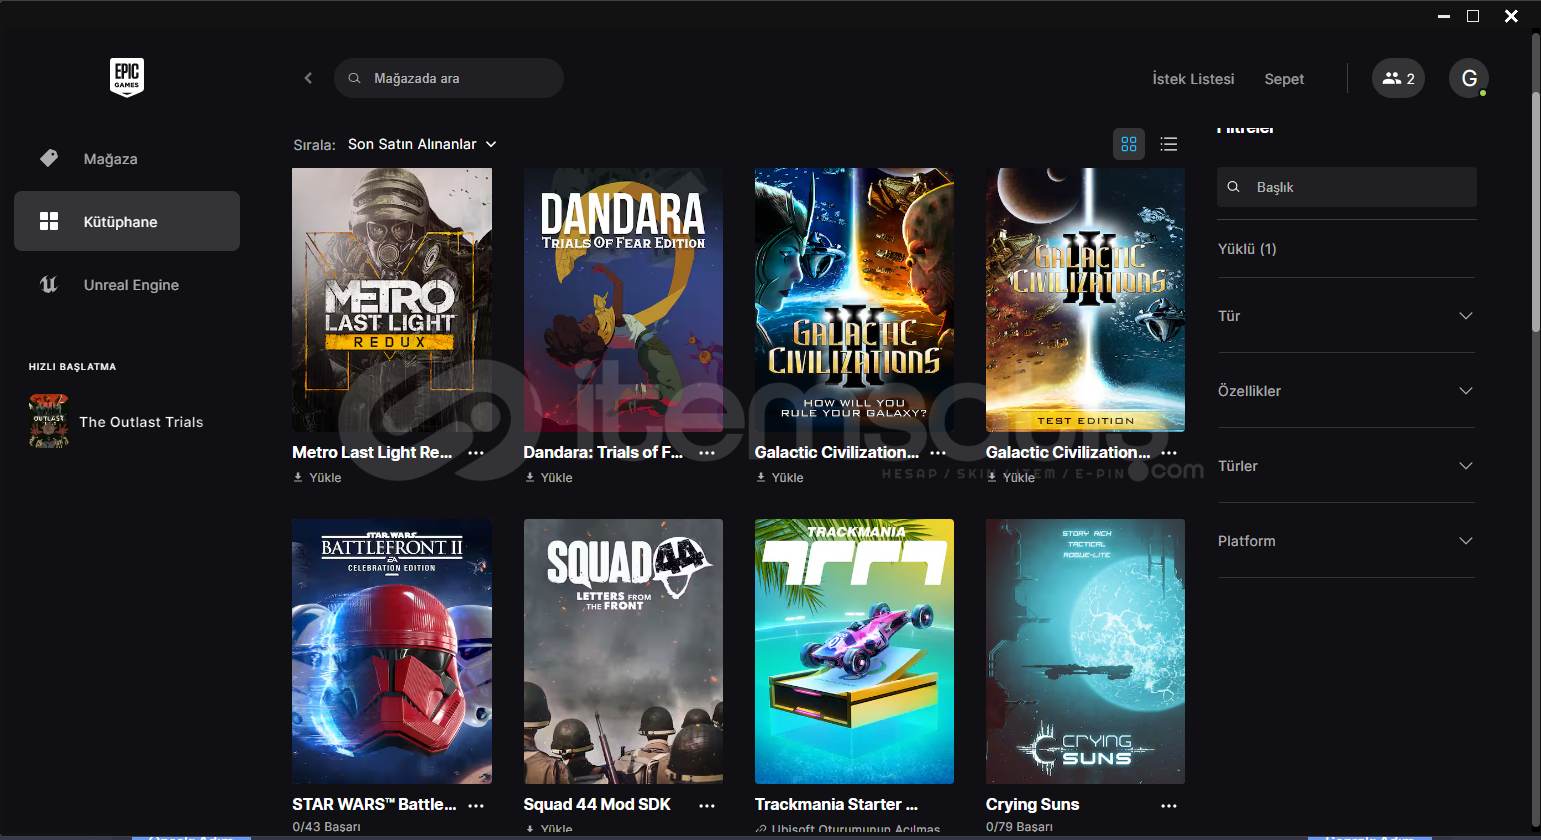
Task: Open Mağaza in the sidebar
Action: (110, 159)
